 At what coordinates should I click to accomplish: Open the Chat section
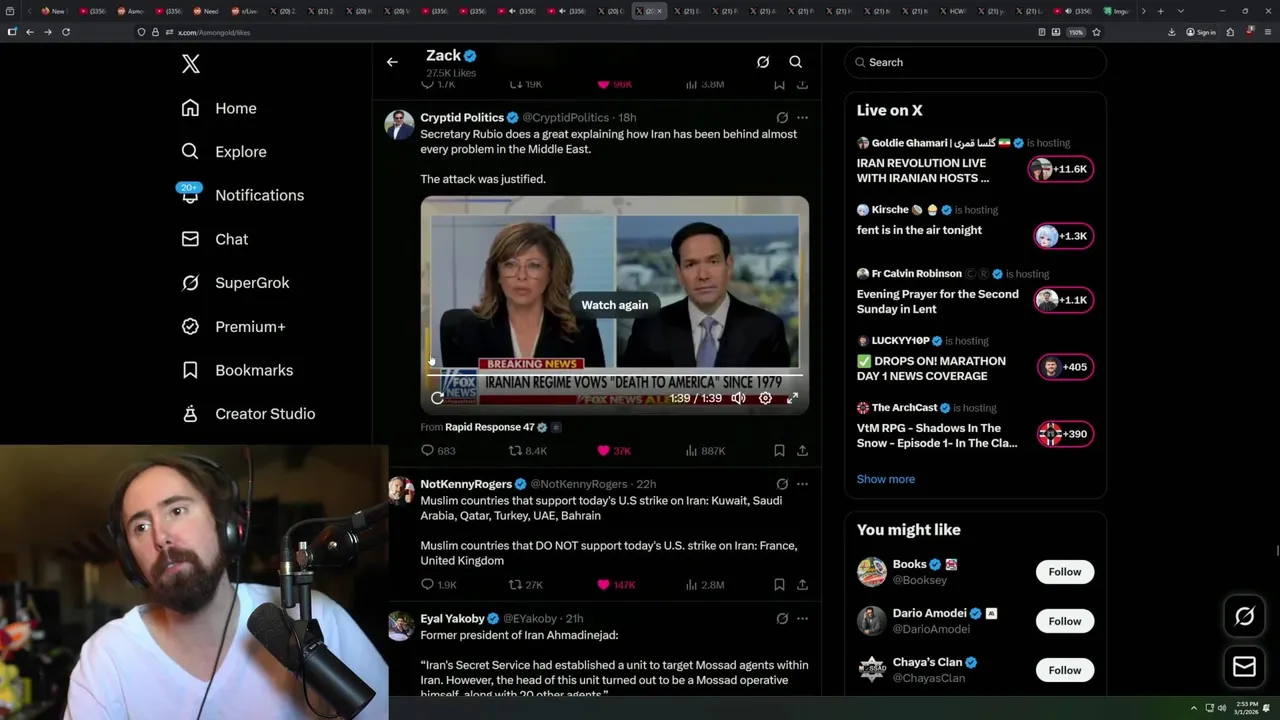pos(214,239)
